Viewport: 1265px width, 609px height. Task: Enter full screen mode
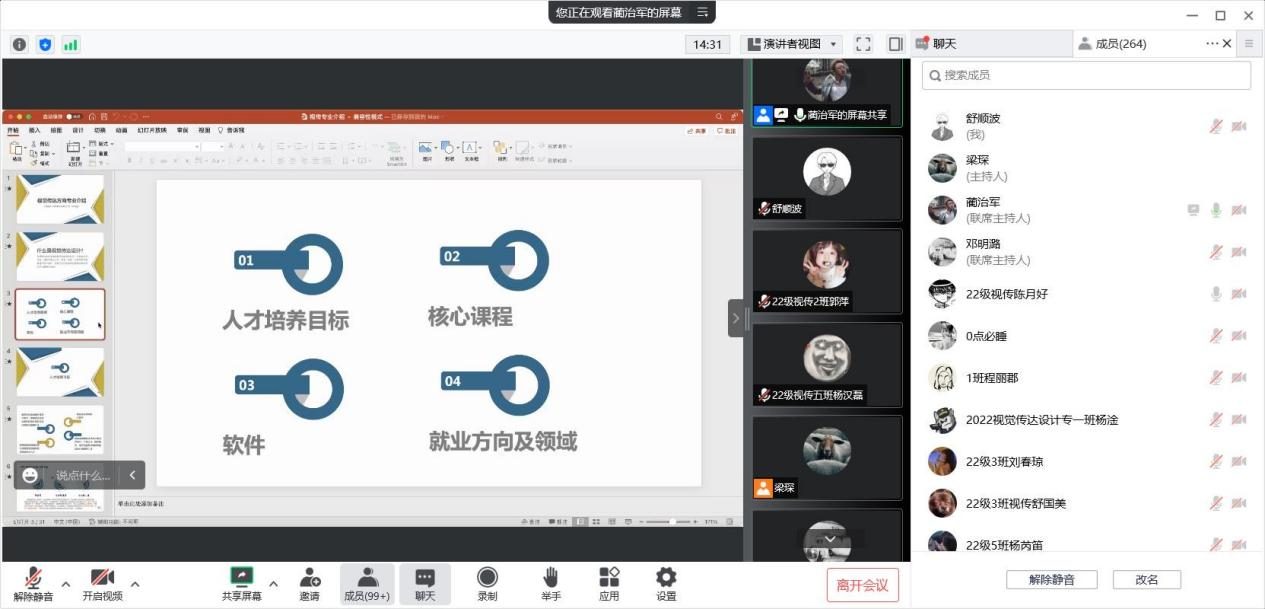click(864, 44)
